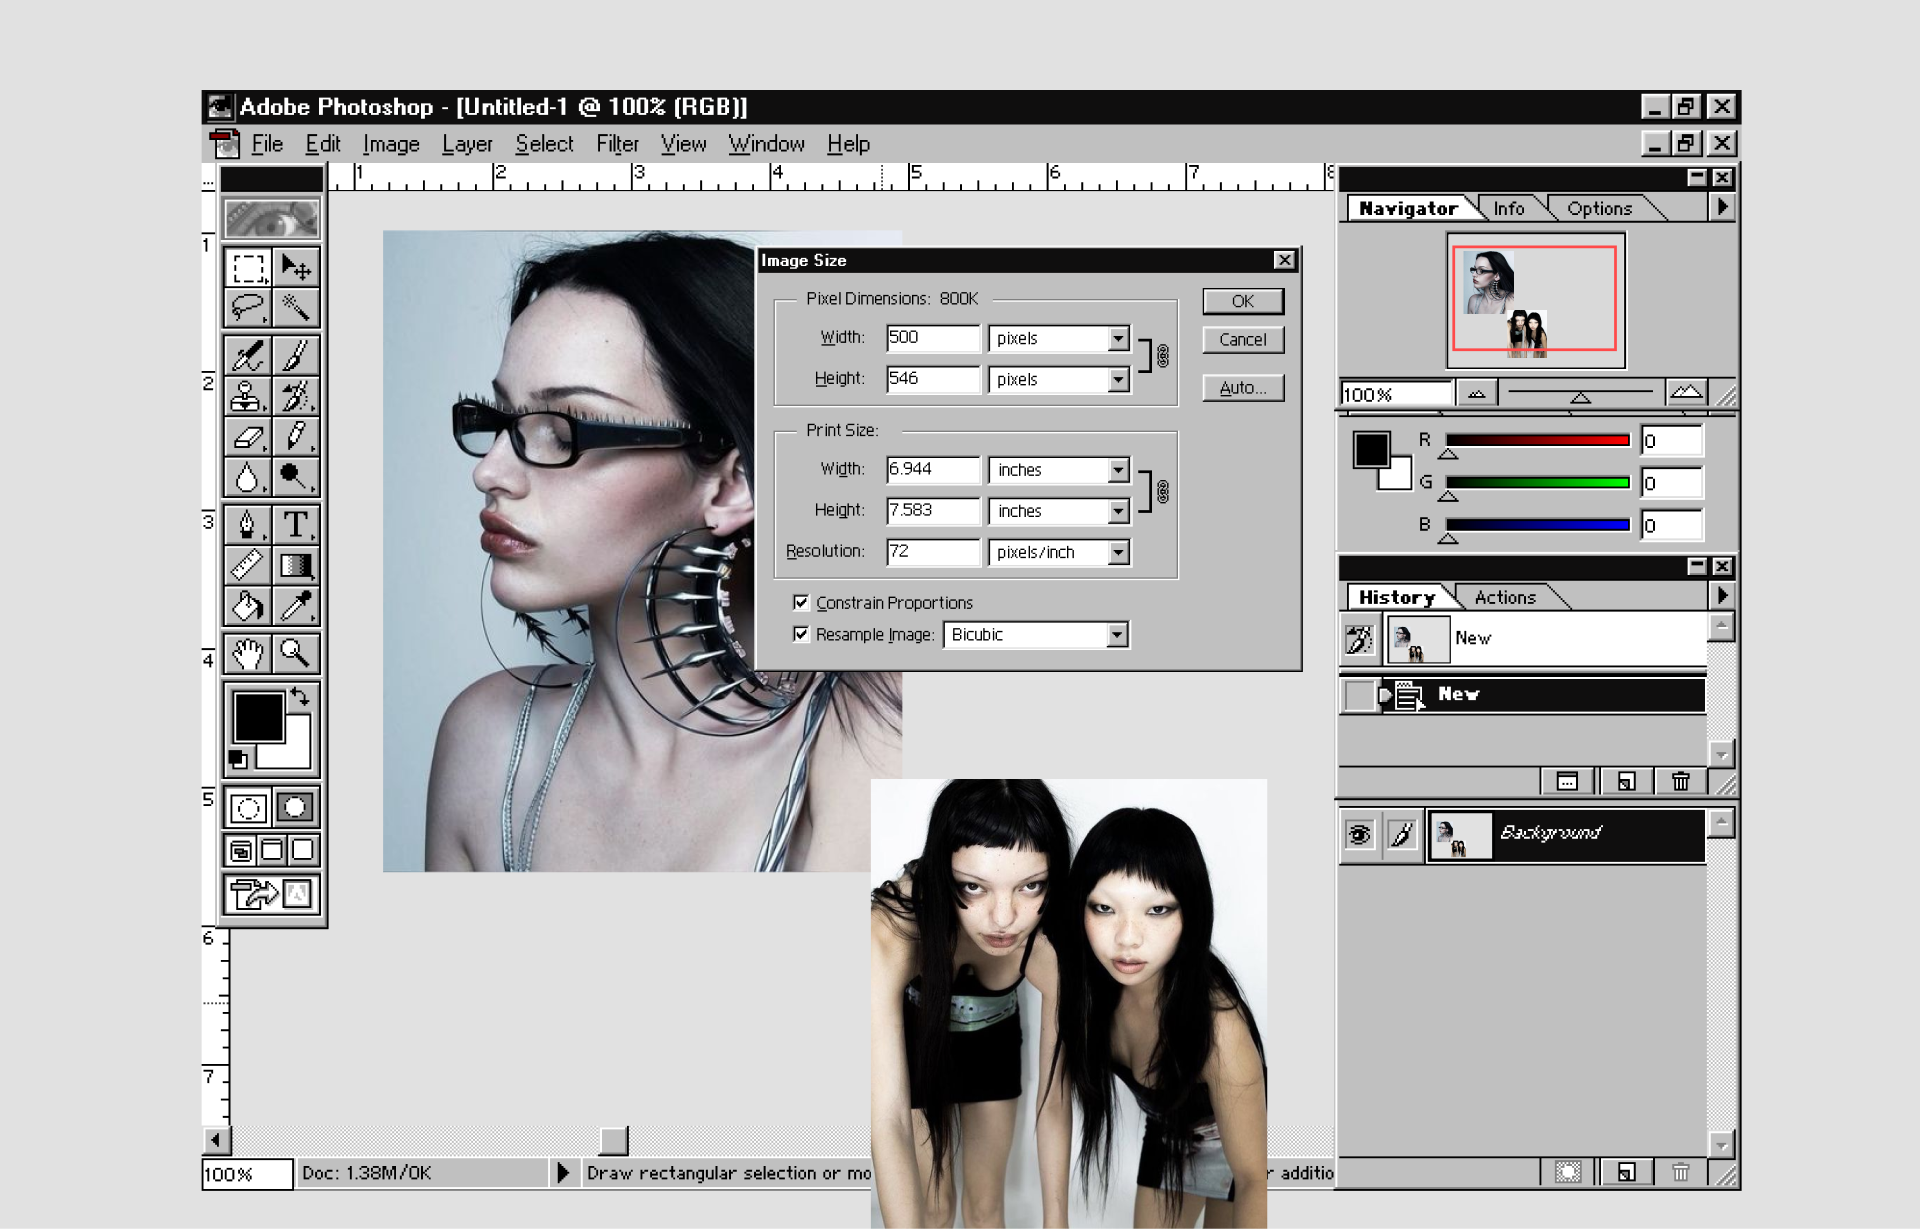
Task: Click the foreground color swatch in toolbox
Action: coord(257,716)
